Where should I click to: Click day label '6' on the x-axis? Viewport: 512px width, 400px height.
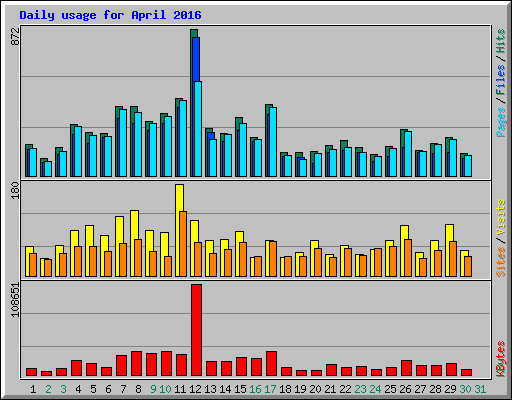tap(108, 389)
